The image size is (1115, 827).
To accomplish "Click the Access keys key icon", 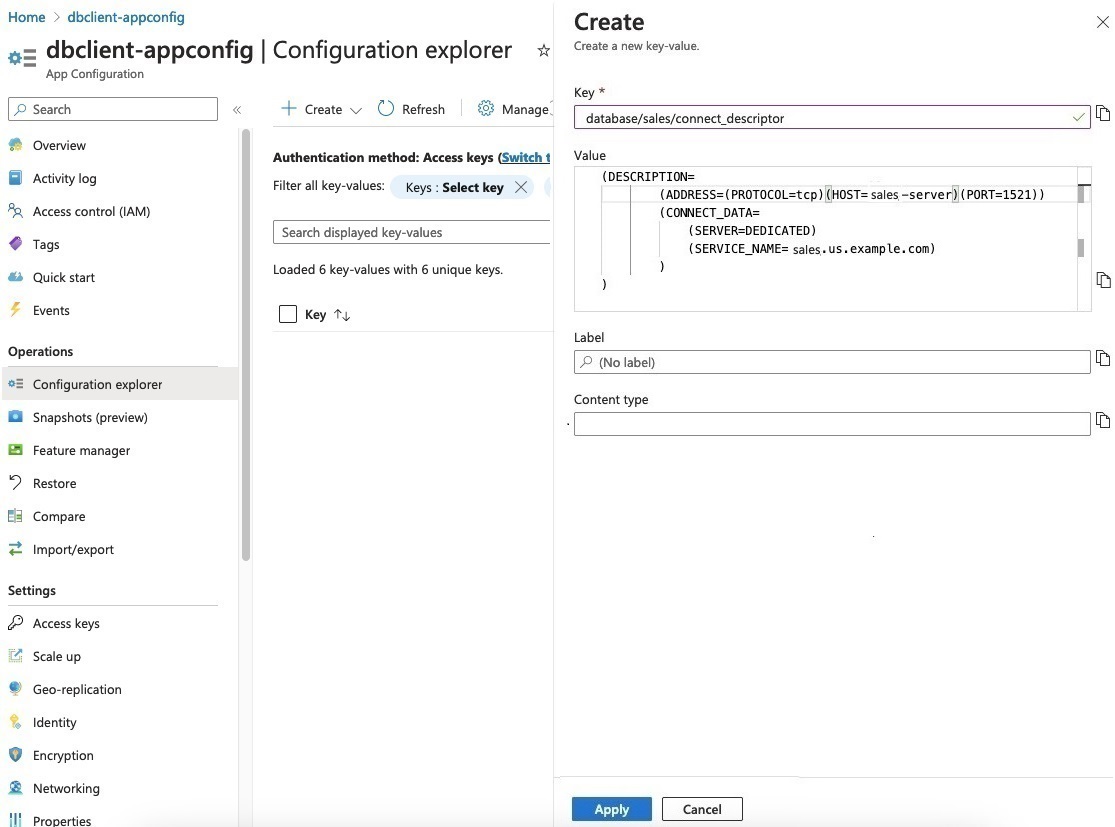I will pos(16,623).
